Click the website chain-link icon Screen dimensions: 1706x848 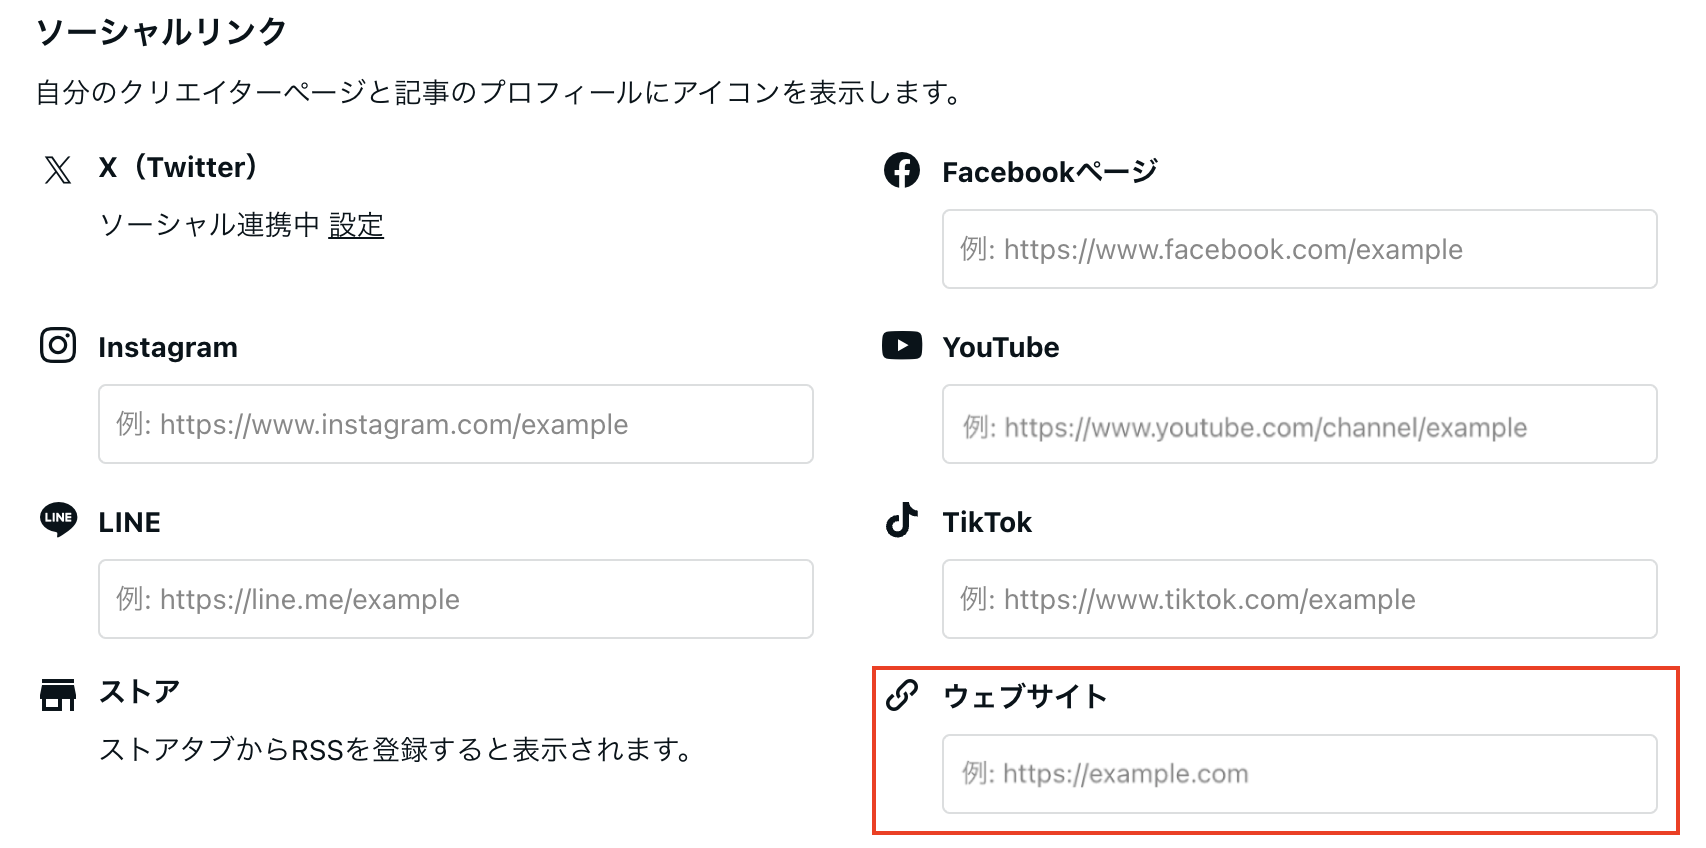click(902, 695)
